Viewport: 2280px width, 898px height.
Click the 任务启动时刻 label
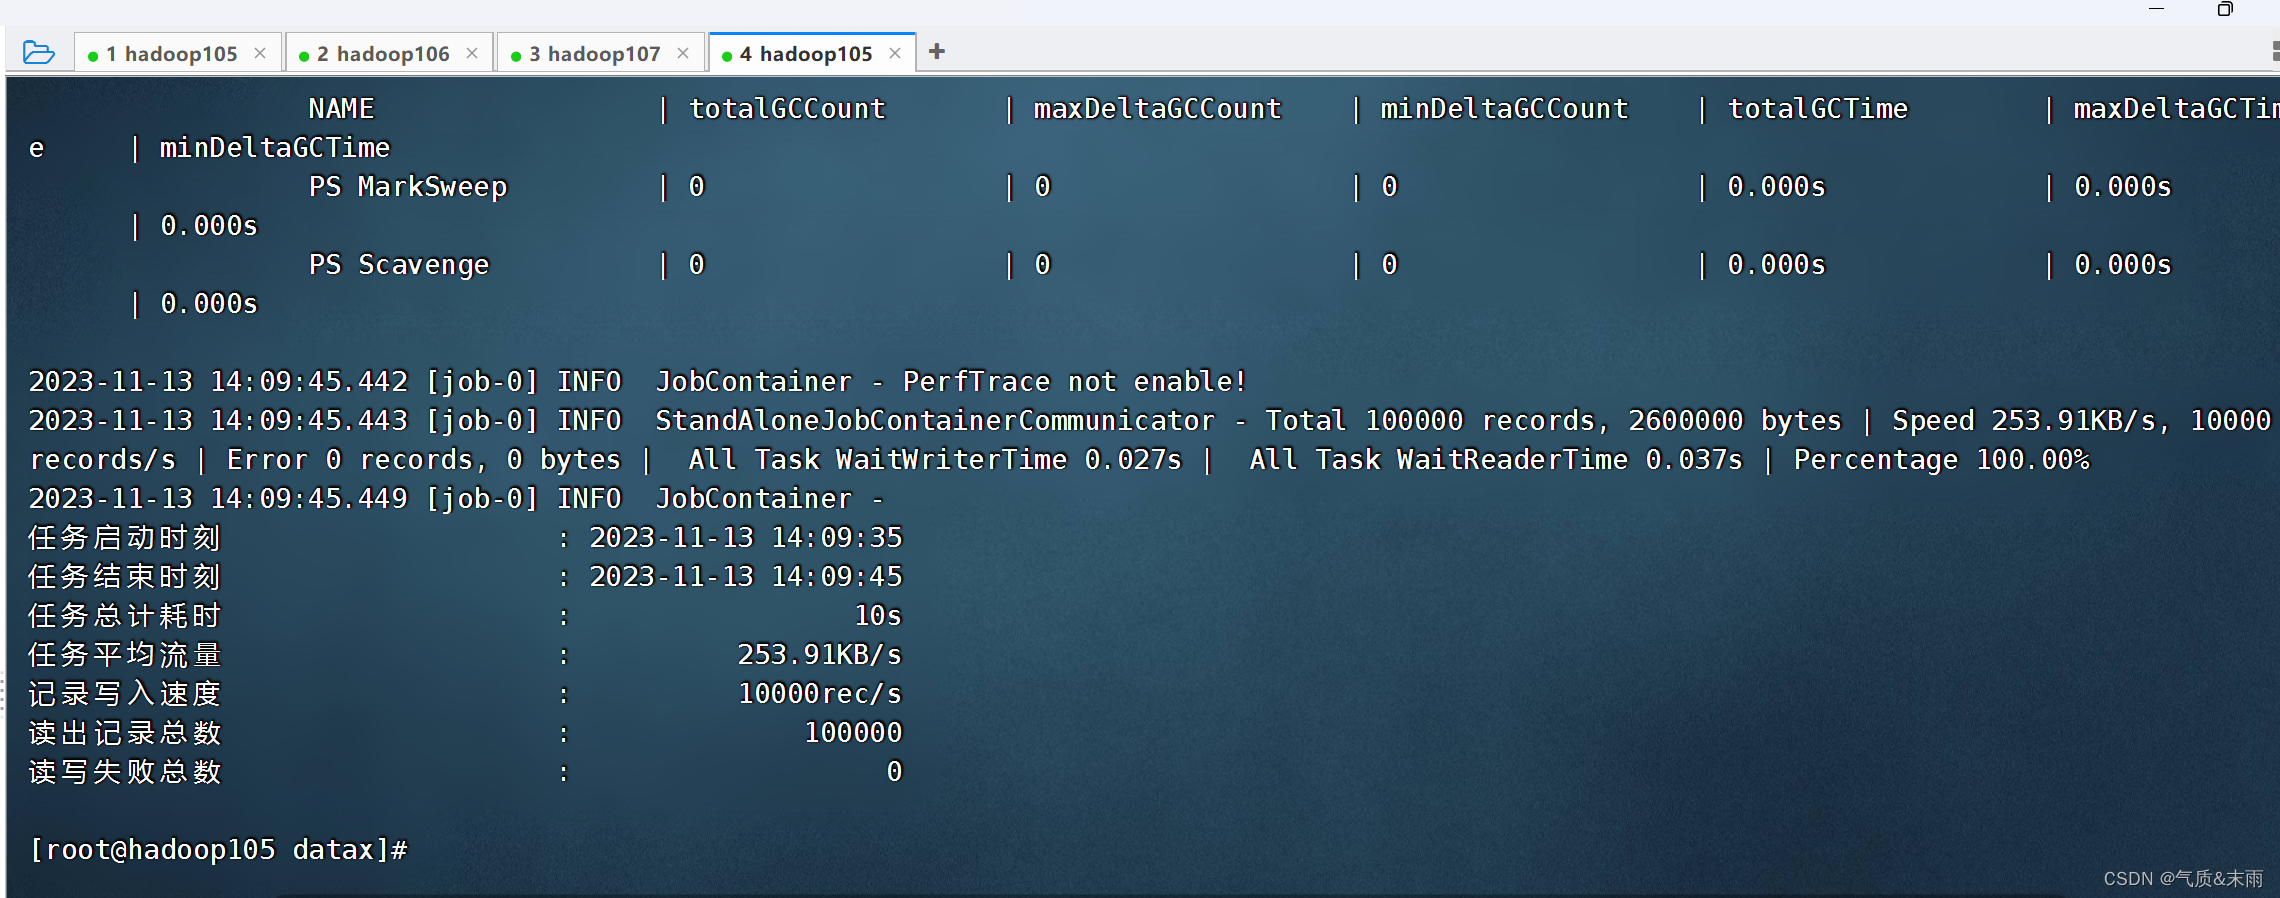pyautogui.click(x=125, y=537)
